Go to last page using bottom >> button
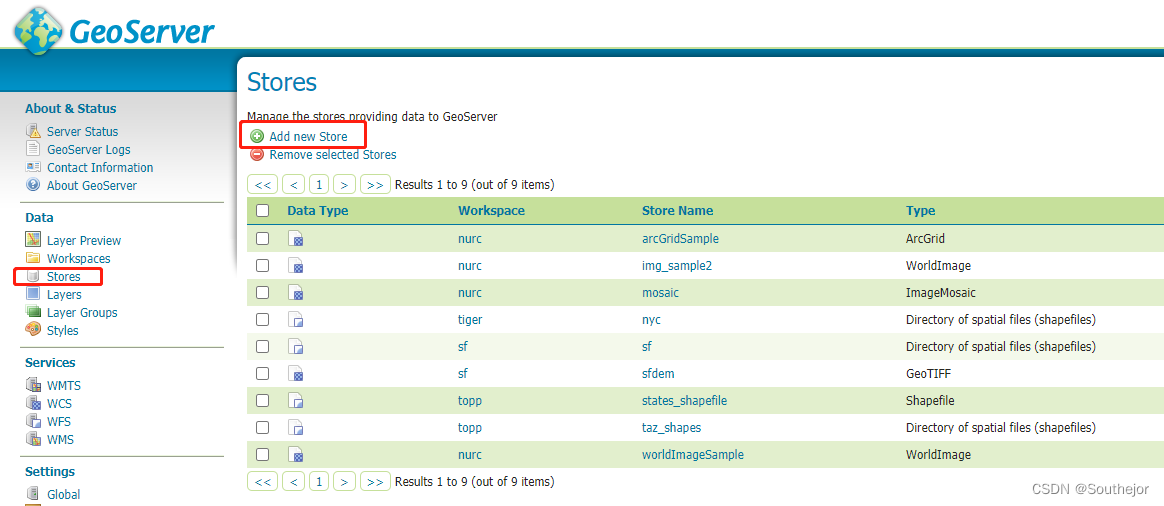The image size is (1164, 506). point(375,482)
